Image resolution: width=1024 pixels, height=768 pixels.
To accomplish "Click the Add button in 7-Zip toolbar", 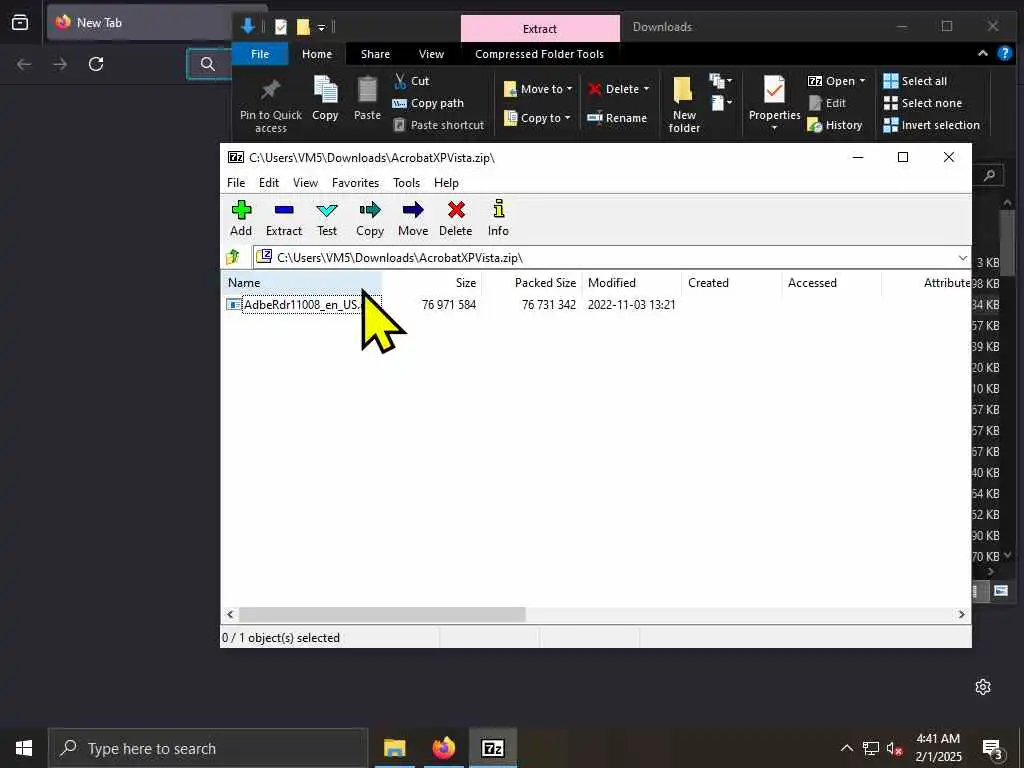I will click(241, 218).
